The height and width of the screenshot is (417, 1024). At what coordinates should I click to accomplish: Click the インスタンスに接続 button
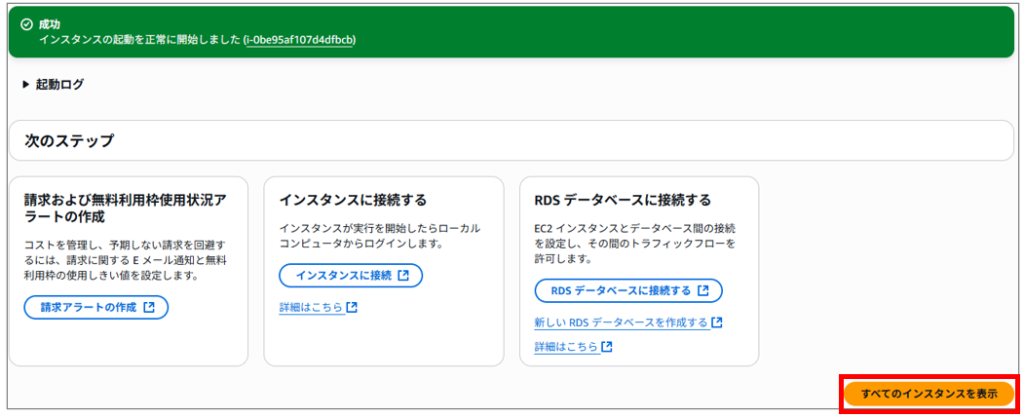coord(351,275)
